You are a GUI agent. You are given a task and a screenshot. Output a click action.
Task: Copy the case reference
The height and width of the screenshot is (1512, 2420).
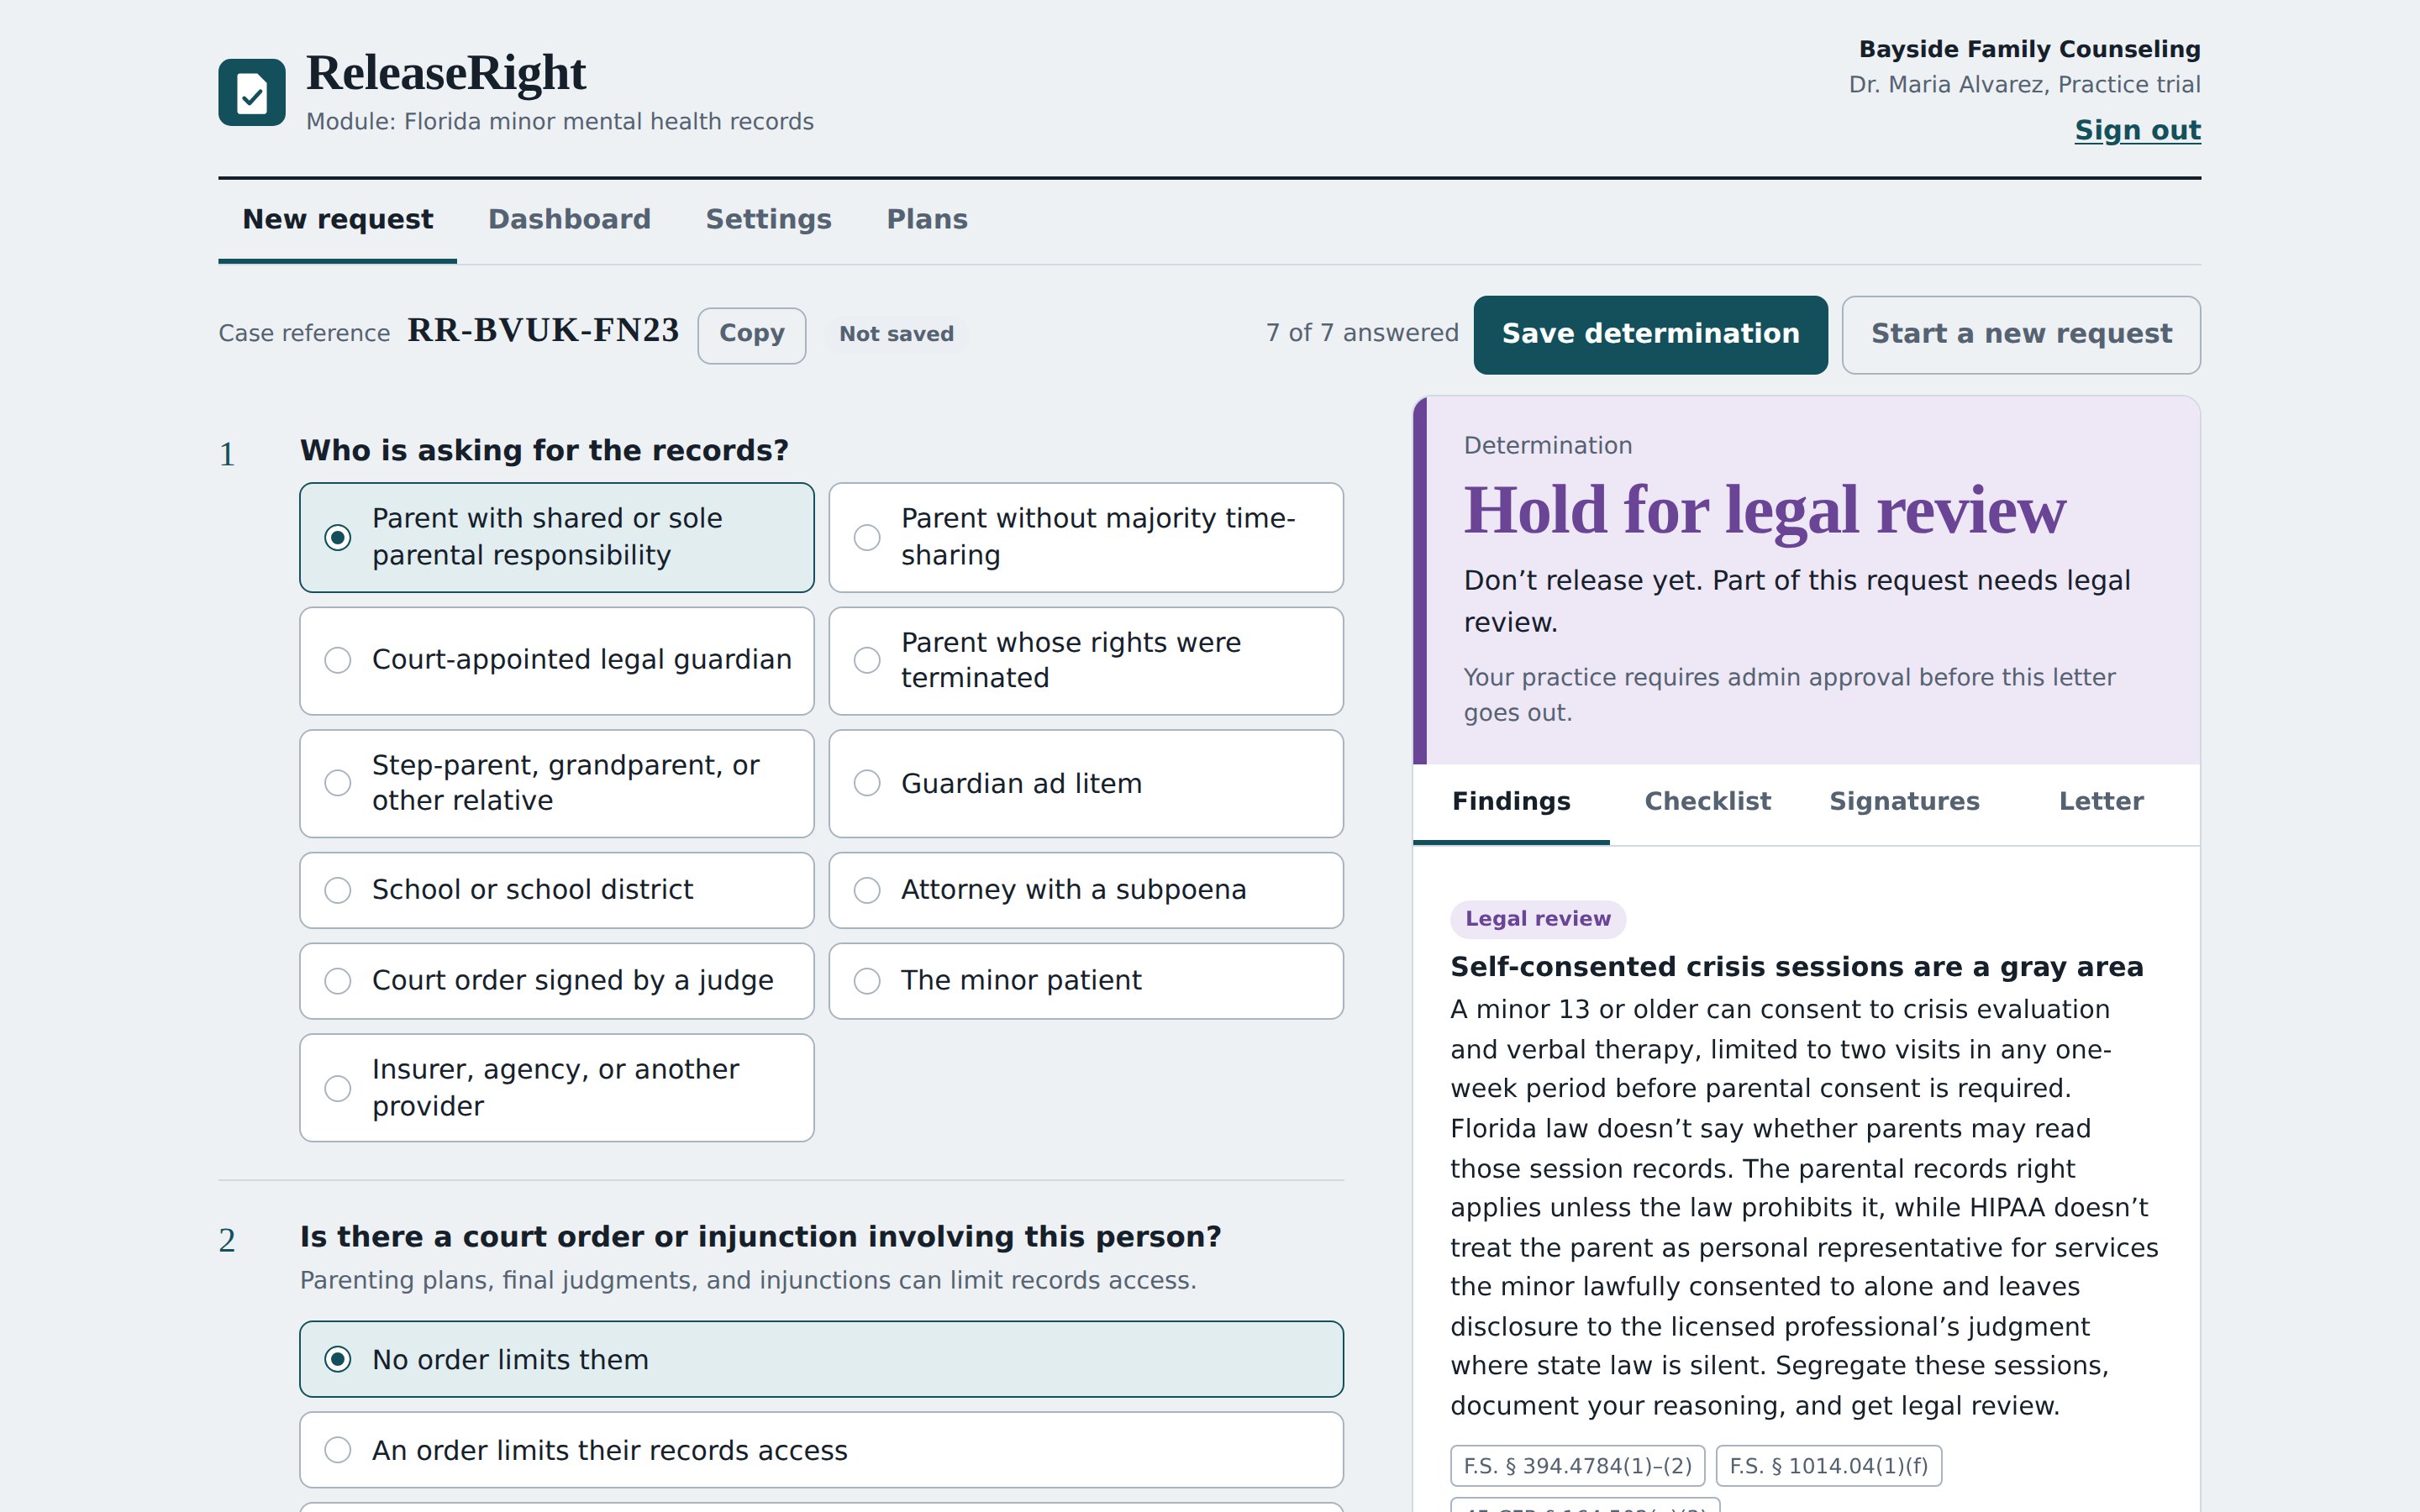click(x=752, y=334)
